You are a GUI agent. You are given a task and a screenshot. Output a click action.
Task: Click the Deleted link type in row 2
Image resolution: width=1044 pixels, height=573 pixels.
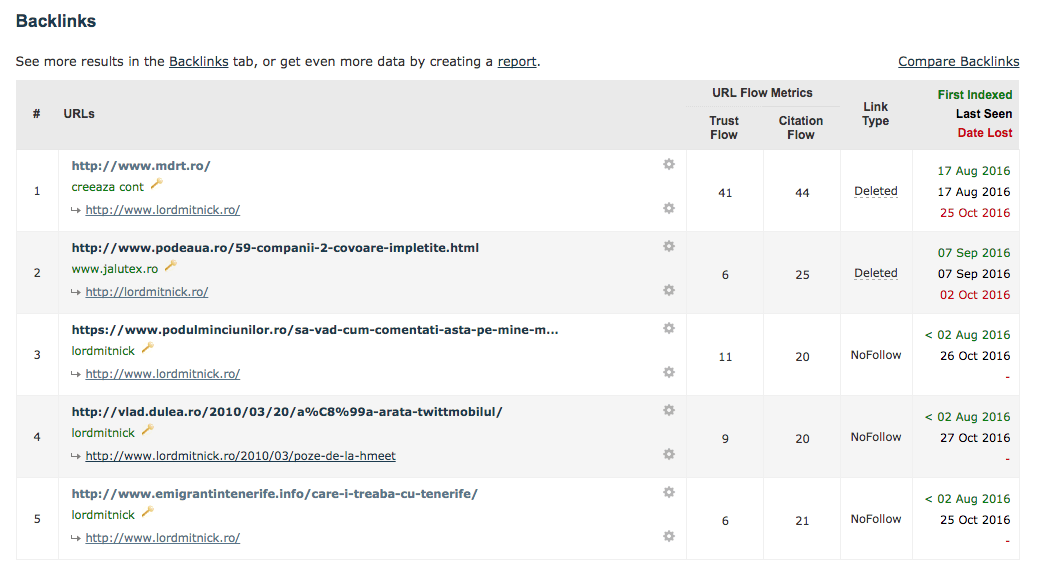(x=875, y=273)
